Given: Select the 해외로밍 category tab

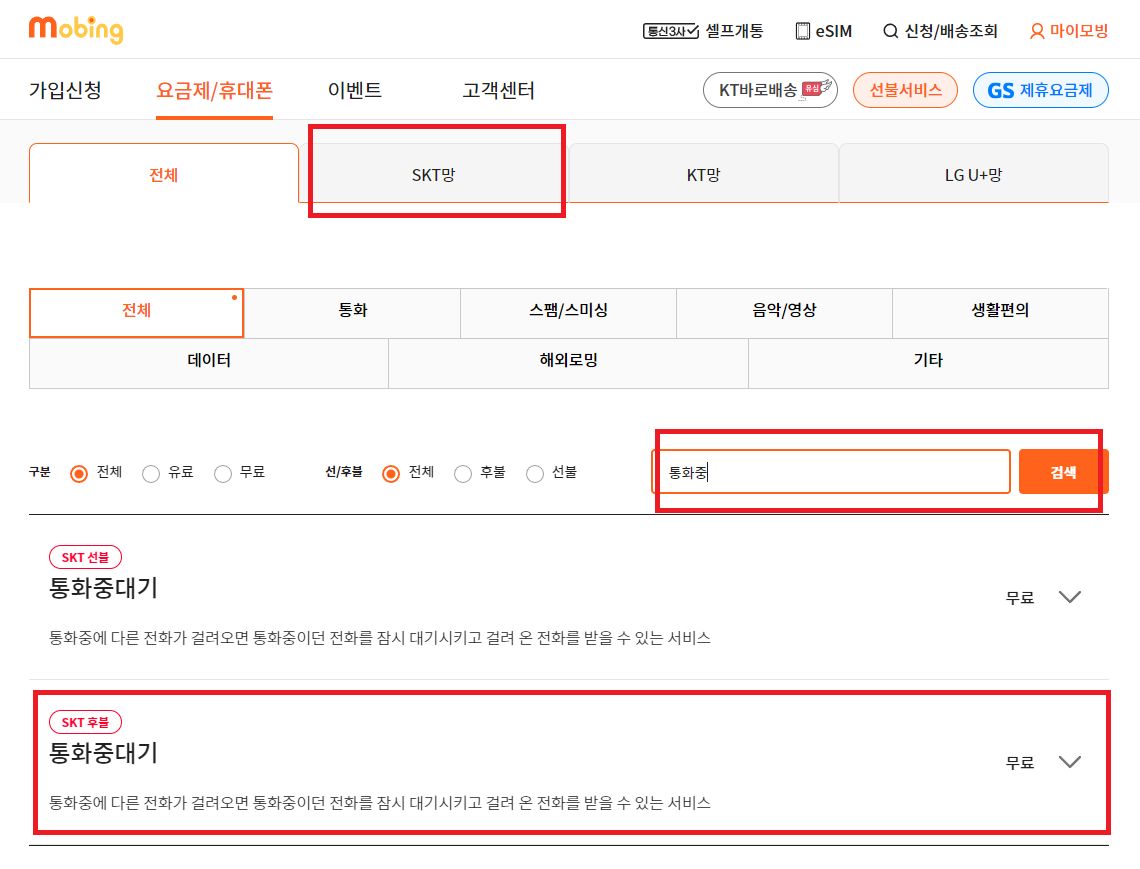Looking at the screenshot, I should [x=569, y=363].
